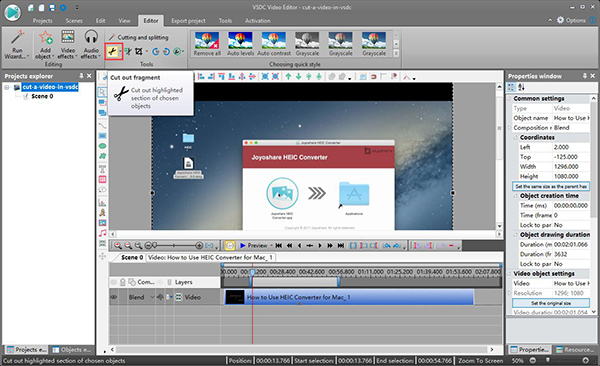The height and width of the screenshot is (366, 600).
Task: Open the dropdown arrow beside the Cut tool
Action: click(x=121, y=51)
